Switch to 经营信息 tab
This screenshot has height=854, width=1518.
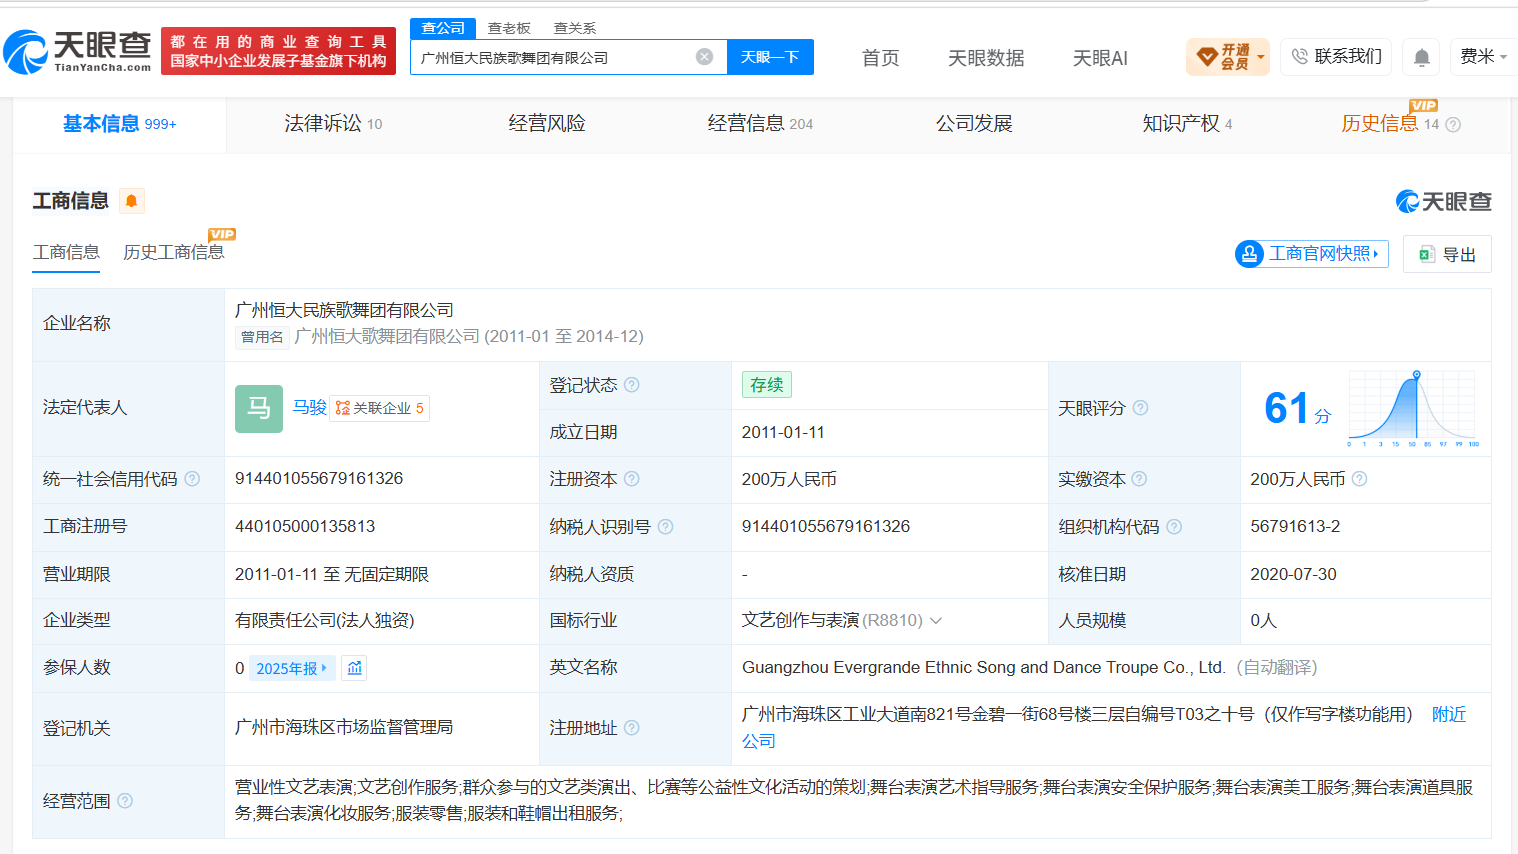760,124
